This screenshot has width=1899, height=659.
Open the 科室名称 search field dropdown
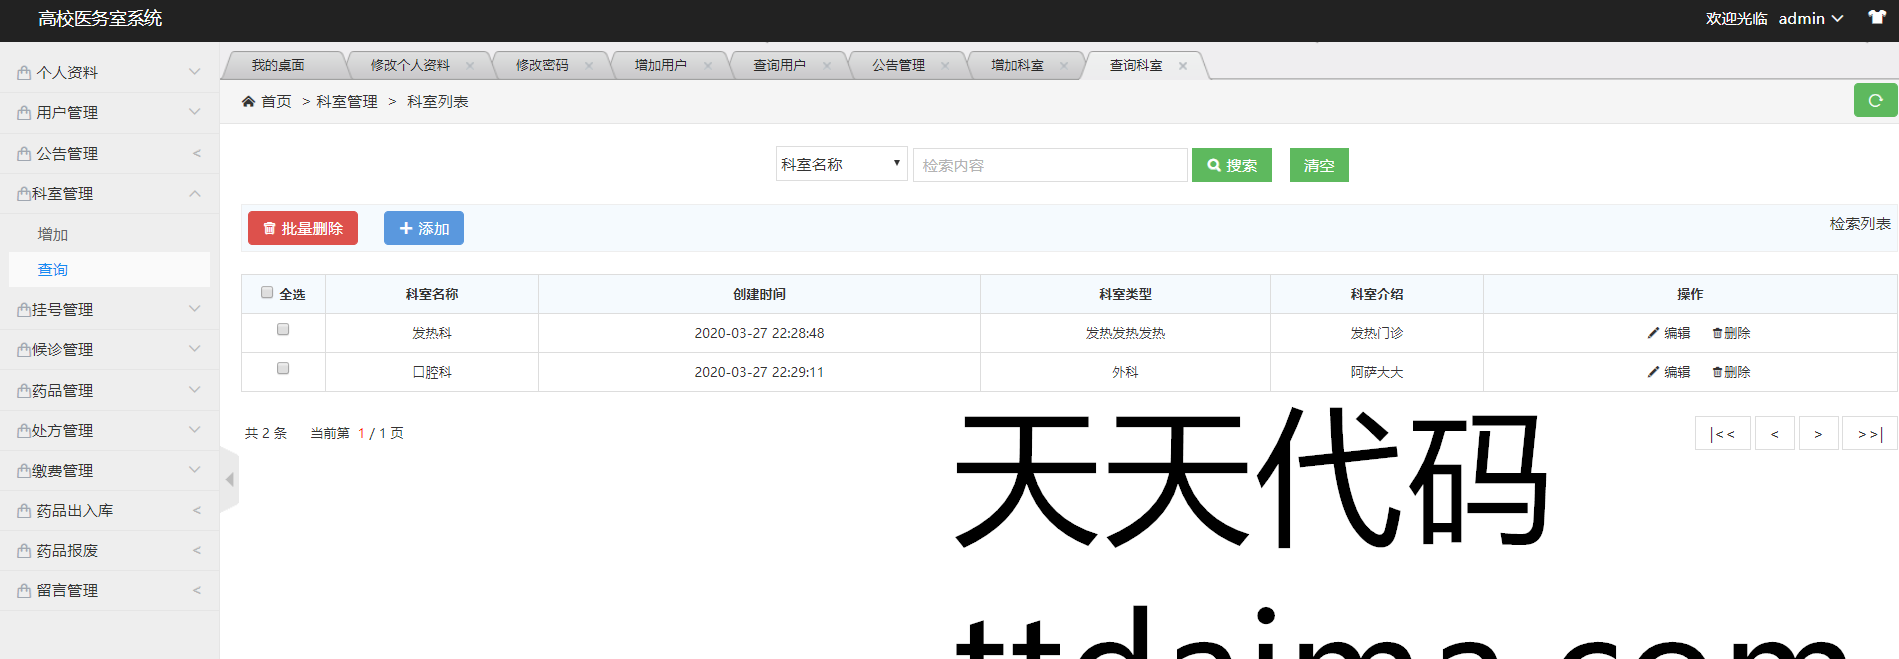click(x=841, y=165)
